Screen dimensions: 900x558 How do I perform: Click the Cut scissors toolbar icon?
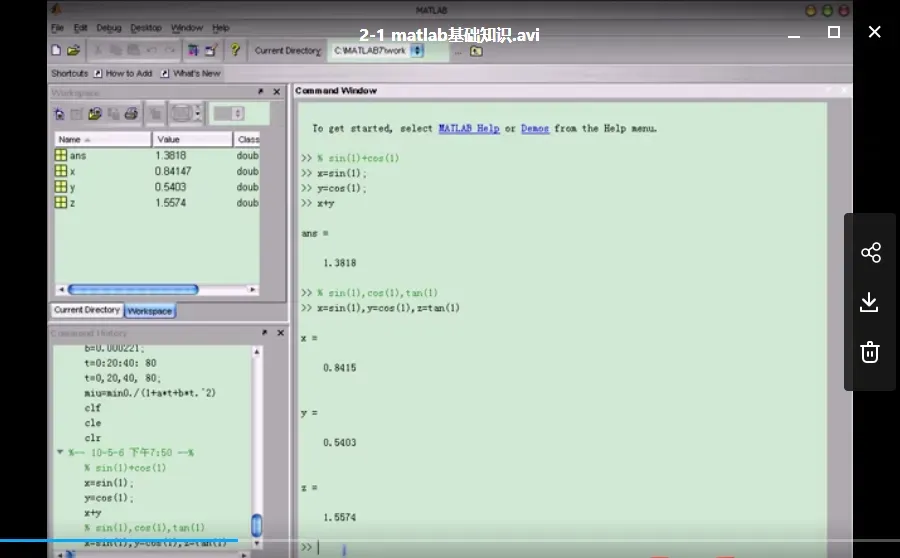pyautogui.click(x=98, y=51)
